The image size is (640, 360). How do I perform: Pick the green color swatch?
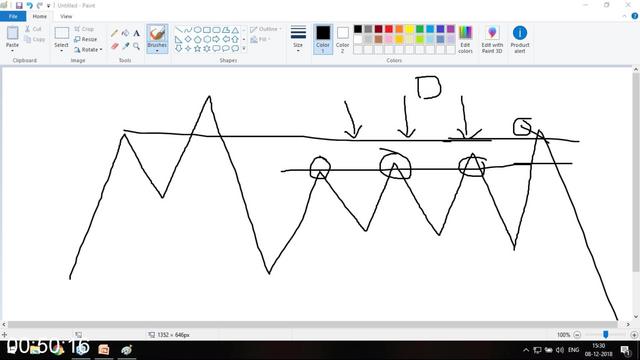click(x=420, y=29)
